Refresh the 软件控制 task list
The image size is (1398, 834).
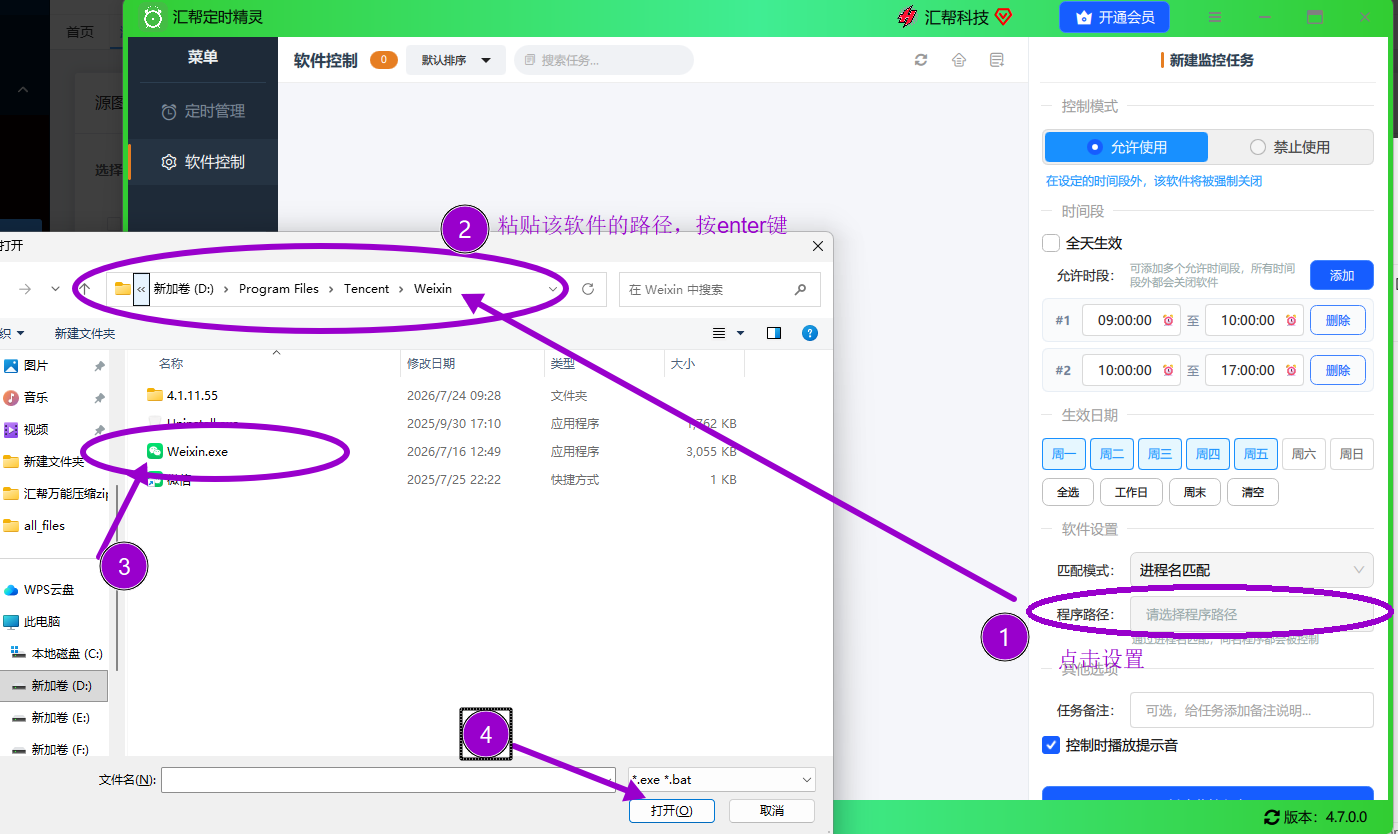tap(921, 60)
